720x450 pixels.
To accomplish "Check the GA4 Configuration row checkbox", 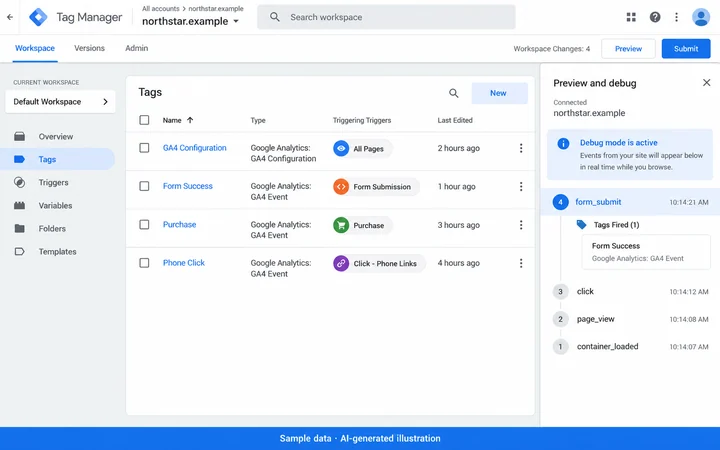I will 144,148.
